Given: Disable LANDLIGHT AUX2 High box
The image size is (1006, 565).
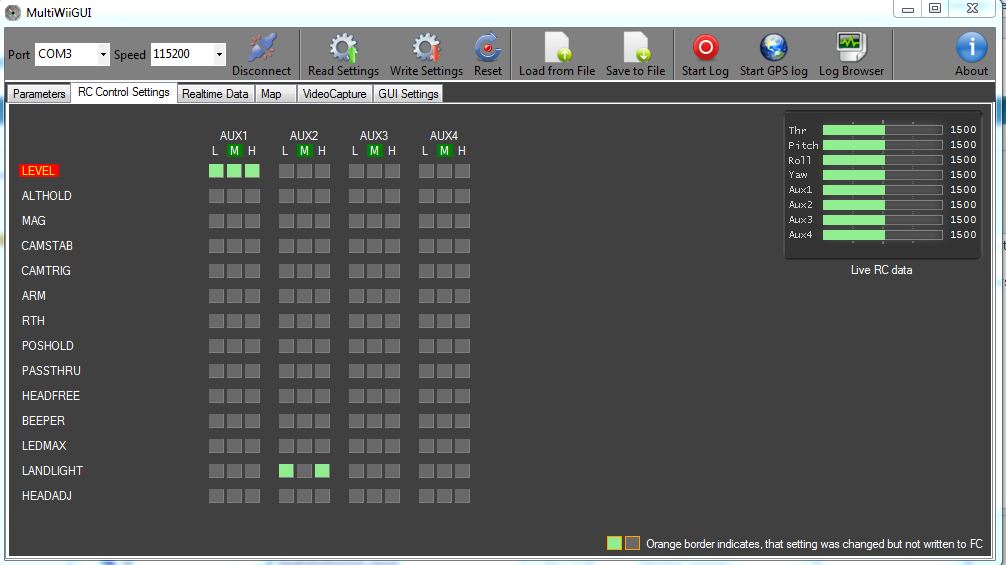Looking at the screenshot, I should [x=322, y=471].
